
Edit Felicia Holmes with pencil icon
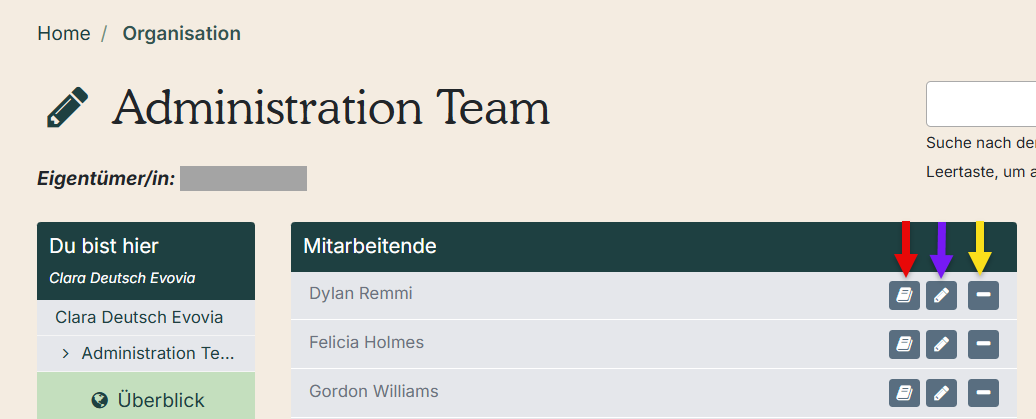941,344
